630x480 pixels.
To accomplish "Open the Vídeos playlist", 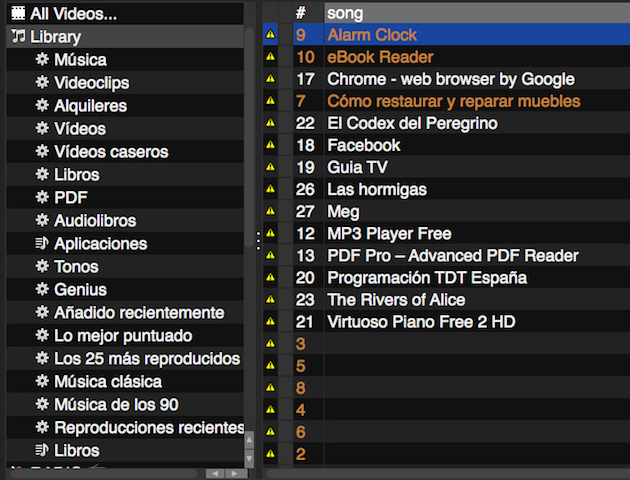I will 125,129.
